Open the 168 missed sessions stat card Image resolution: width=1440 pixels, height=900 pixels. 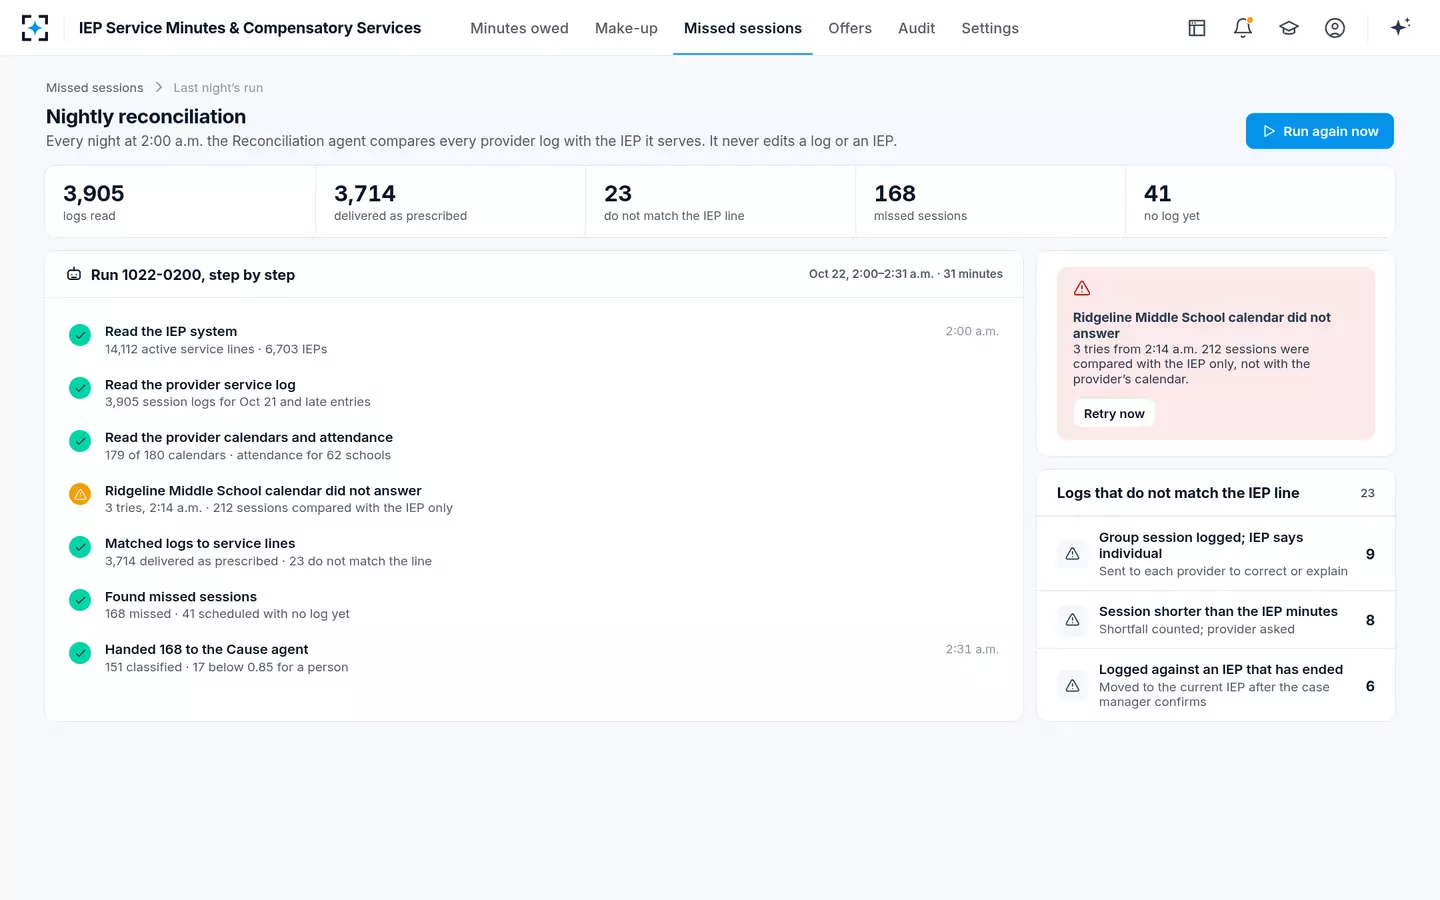pos(990,202)
